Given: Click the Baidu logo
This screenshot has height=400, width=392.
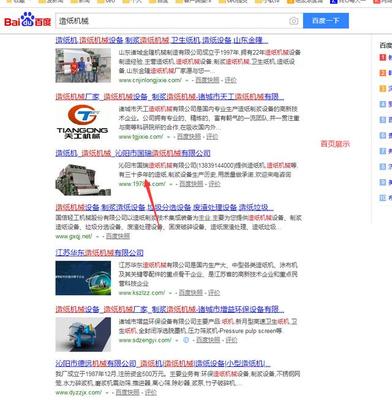Looking at the screenshot, I should tap(27, 20).
